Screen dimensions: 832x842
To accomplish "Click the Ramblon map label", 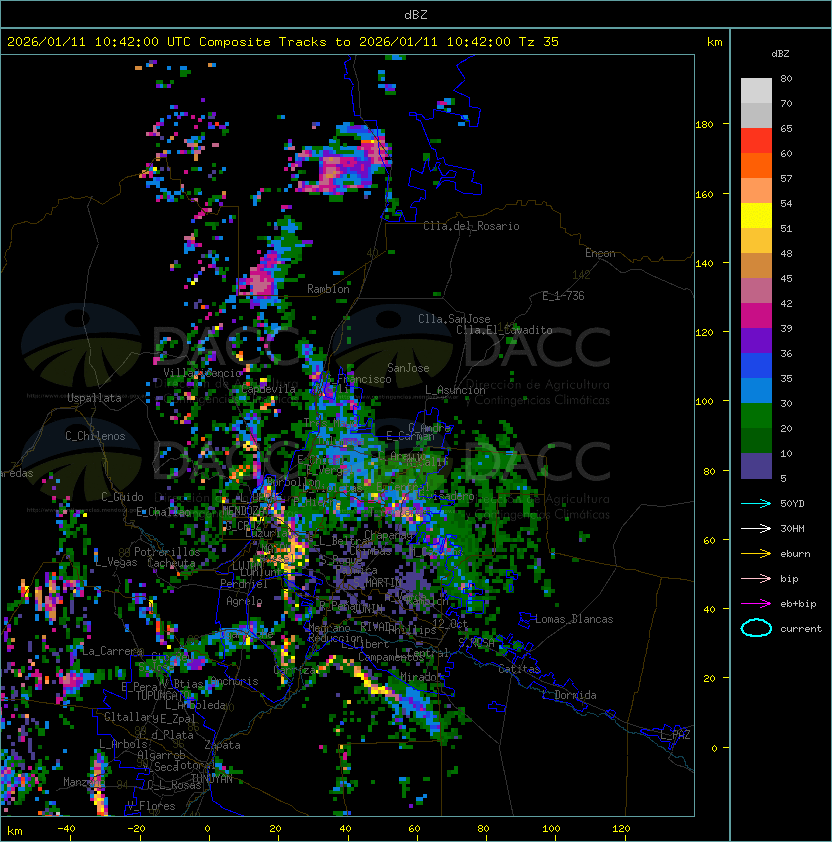I will [x=328, y=289].
